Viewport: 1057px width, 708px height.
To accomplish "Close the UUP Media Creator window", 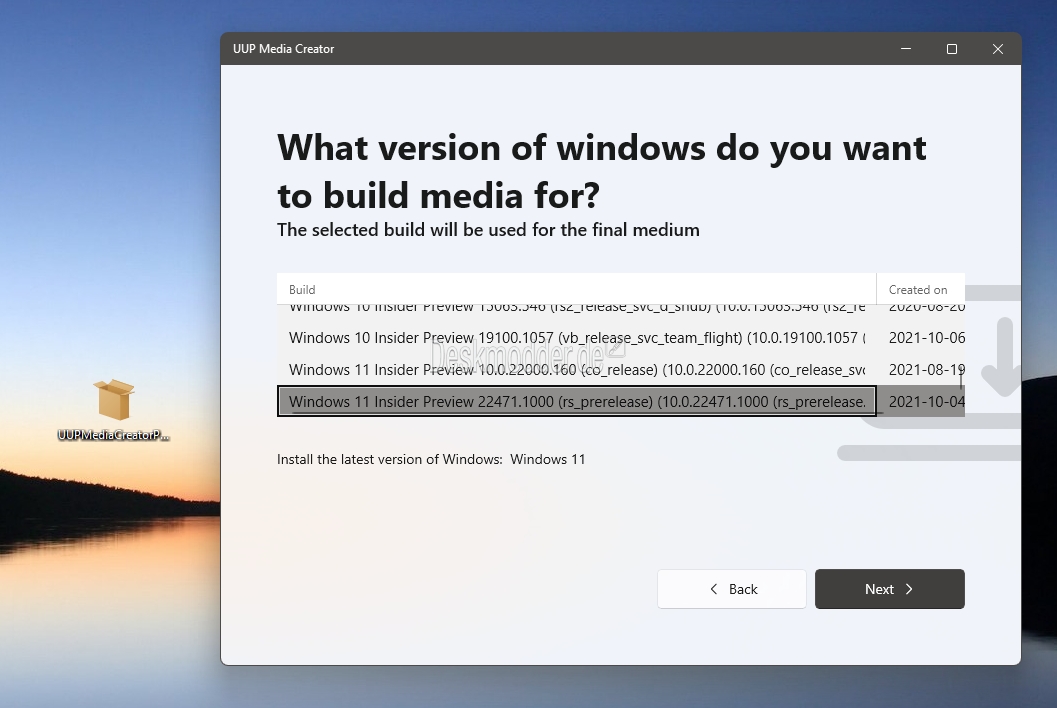I will point(998,49).
